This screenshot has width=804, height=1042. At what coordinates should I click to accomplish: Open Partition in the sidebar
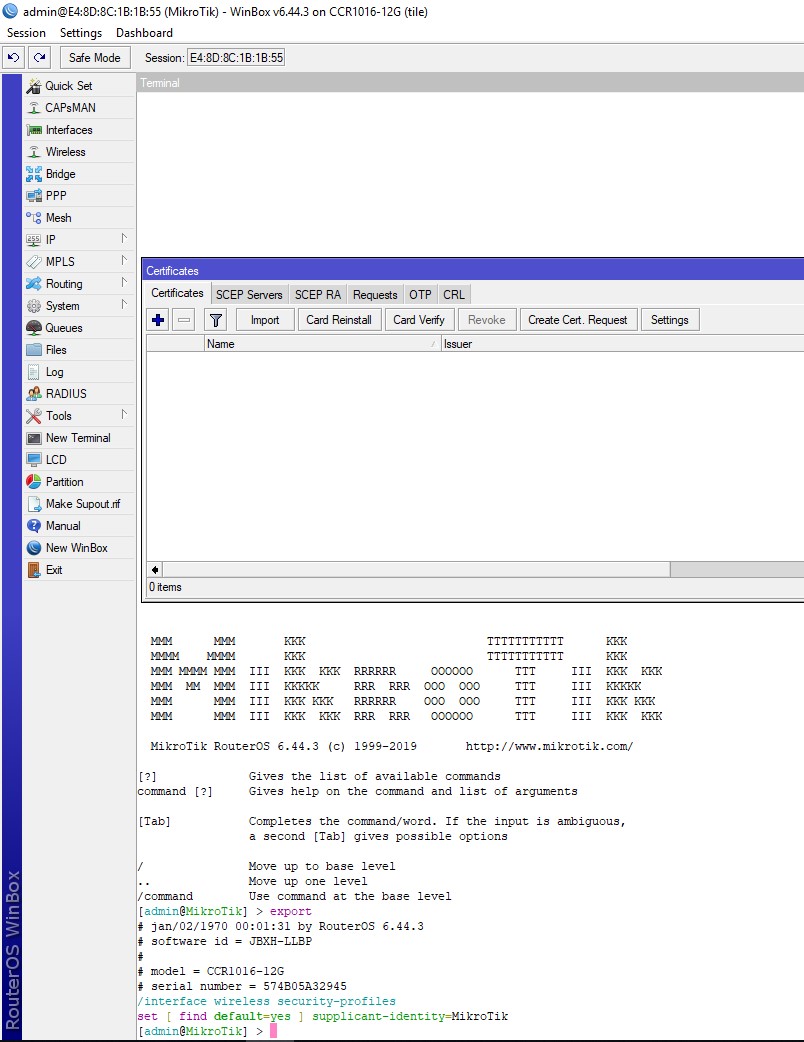pyautogui.click(x=79, y=481)
